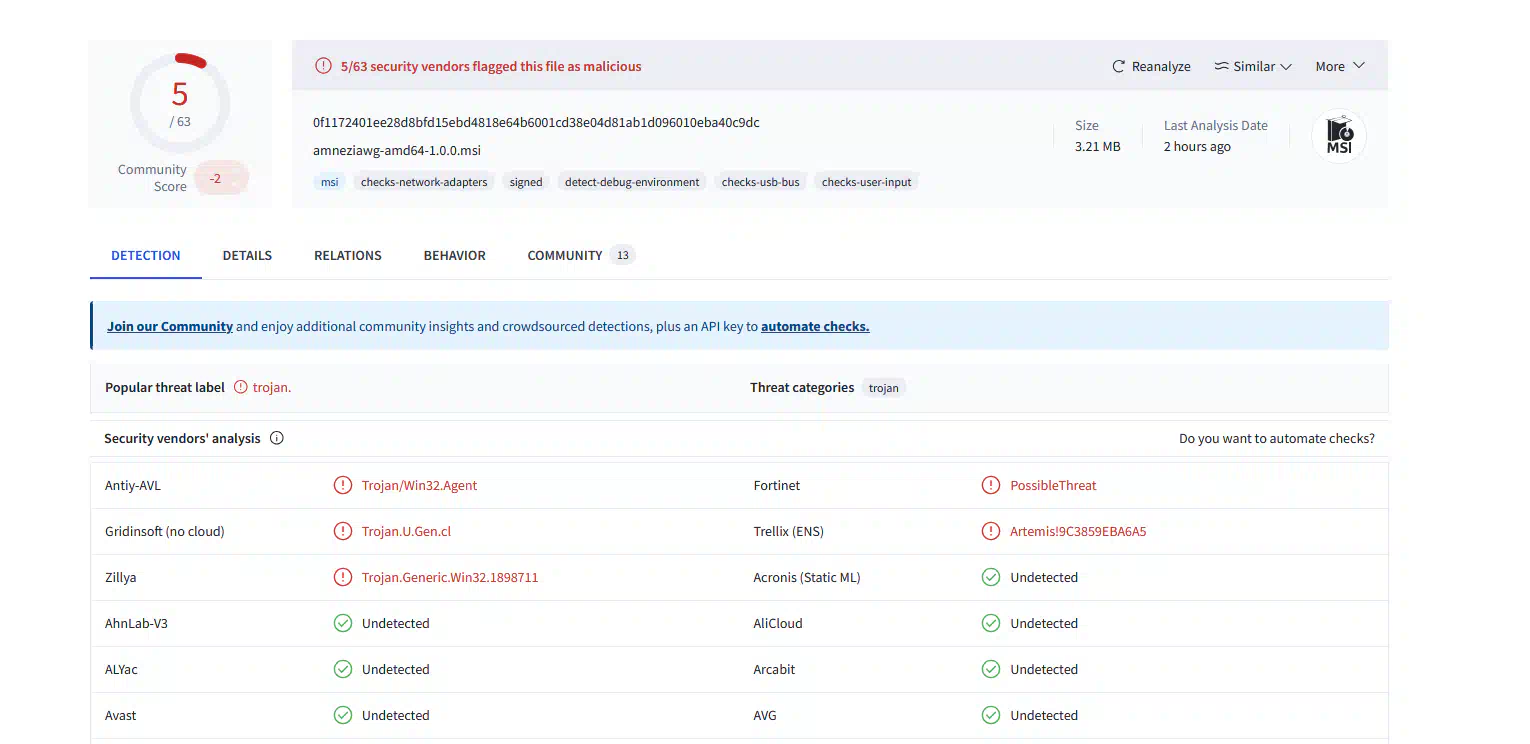Click the green check icon in AhnLab-V3 row
Viewport: 1530px width, 744px height.
pos(343,623)
